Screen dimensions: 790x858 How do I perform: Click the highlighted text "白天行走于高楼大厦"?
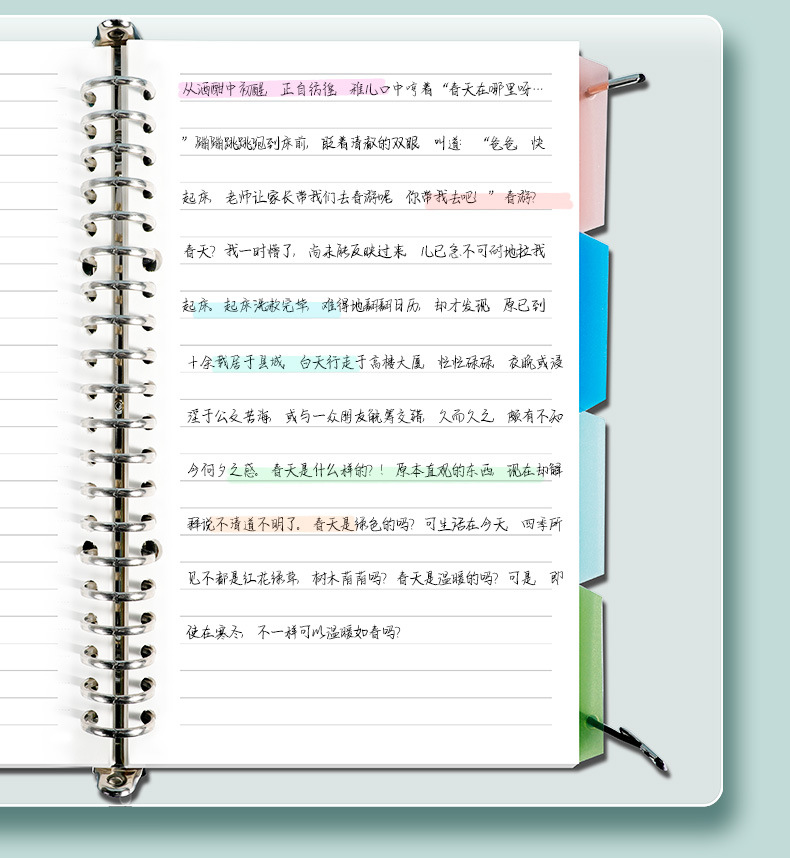362,362
